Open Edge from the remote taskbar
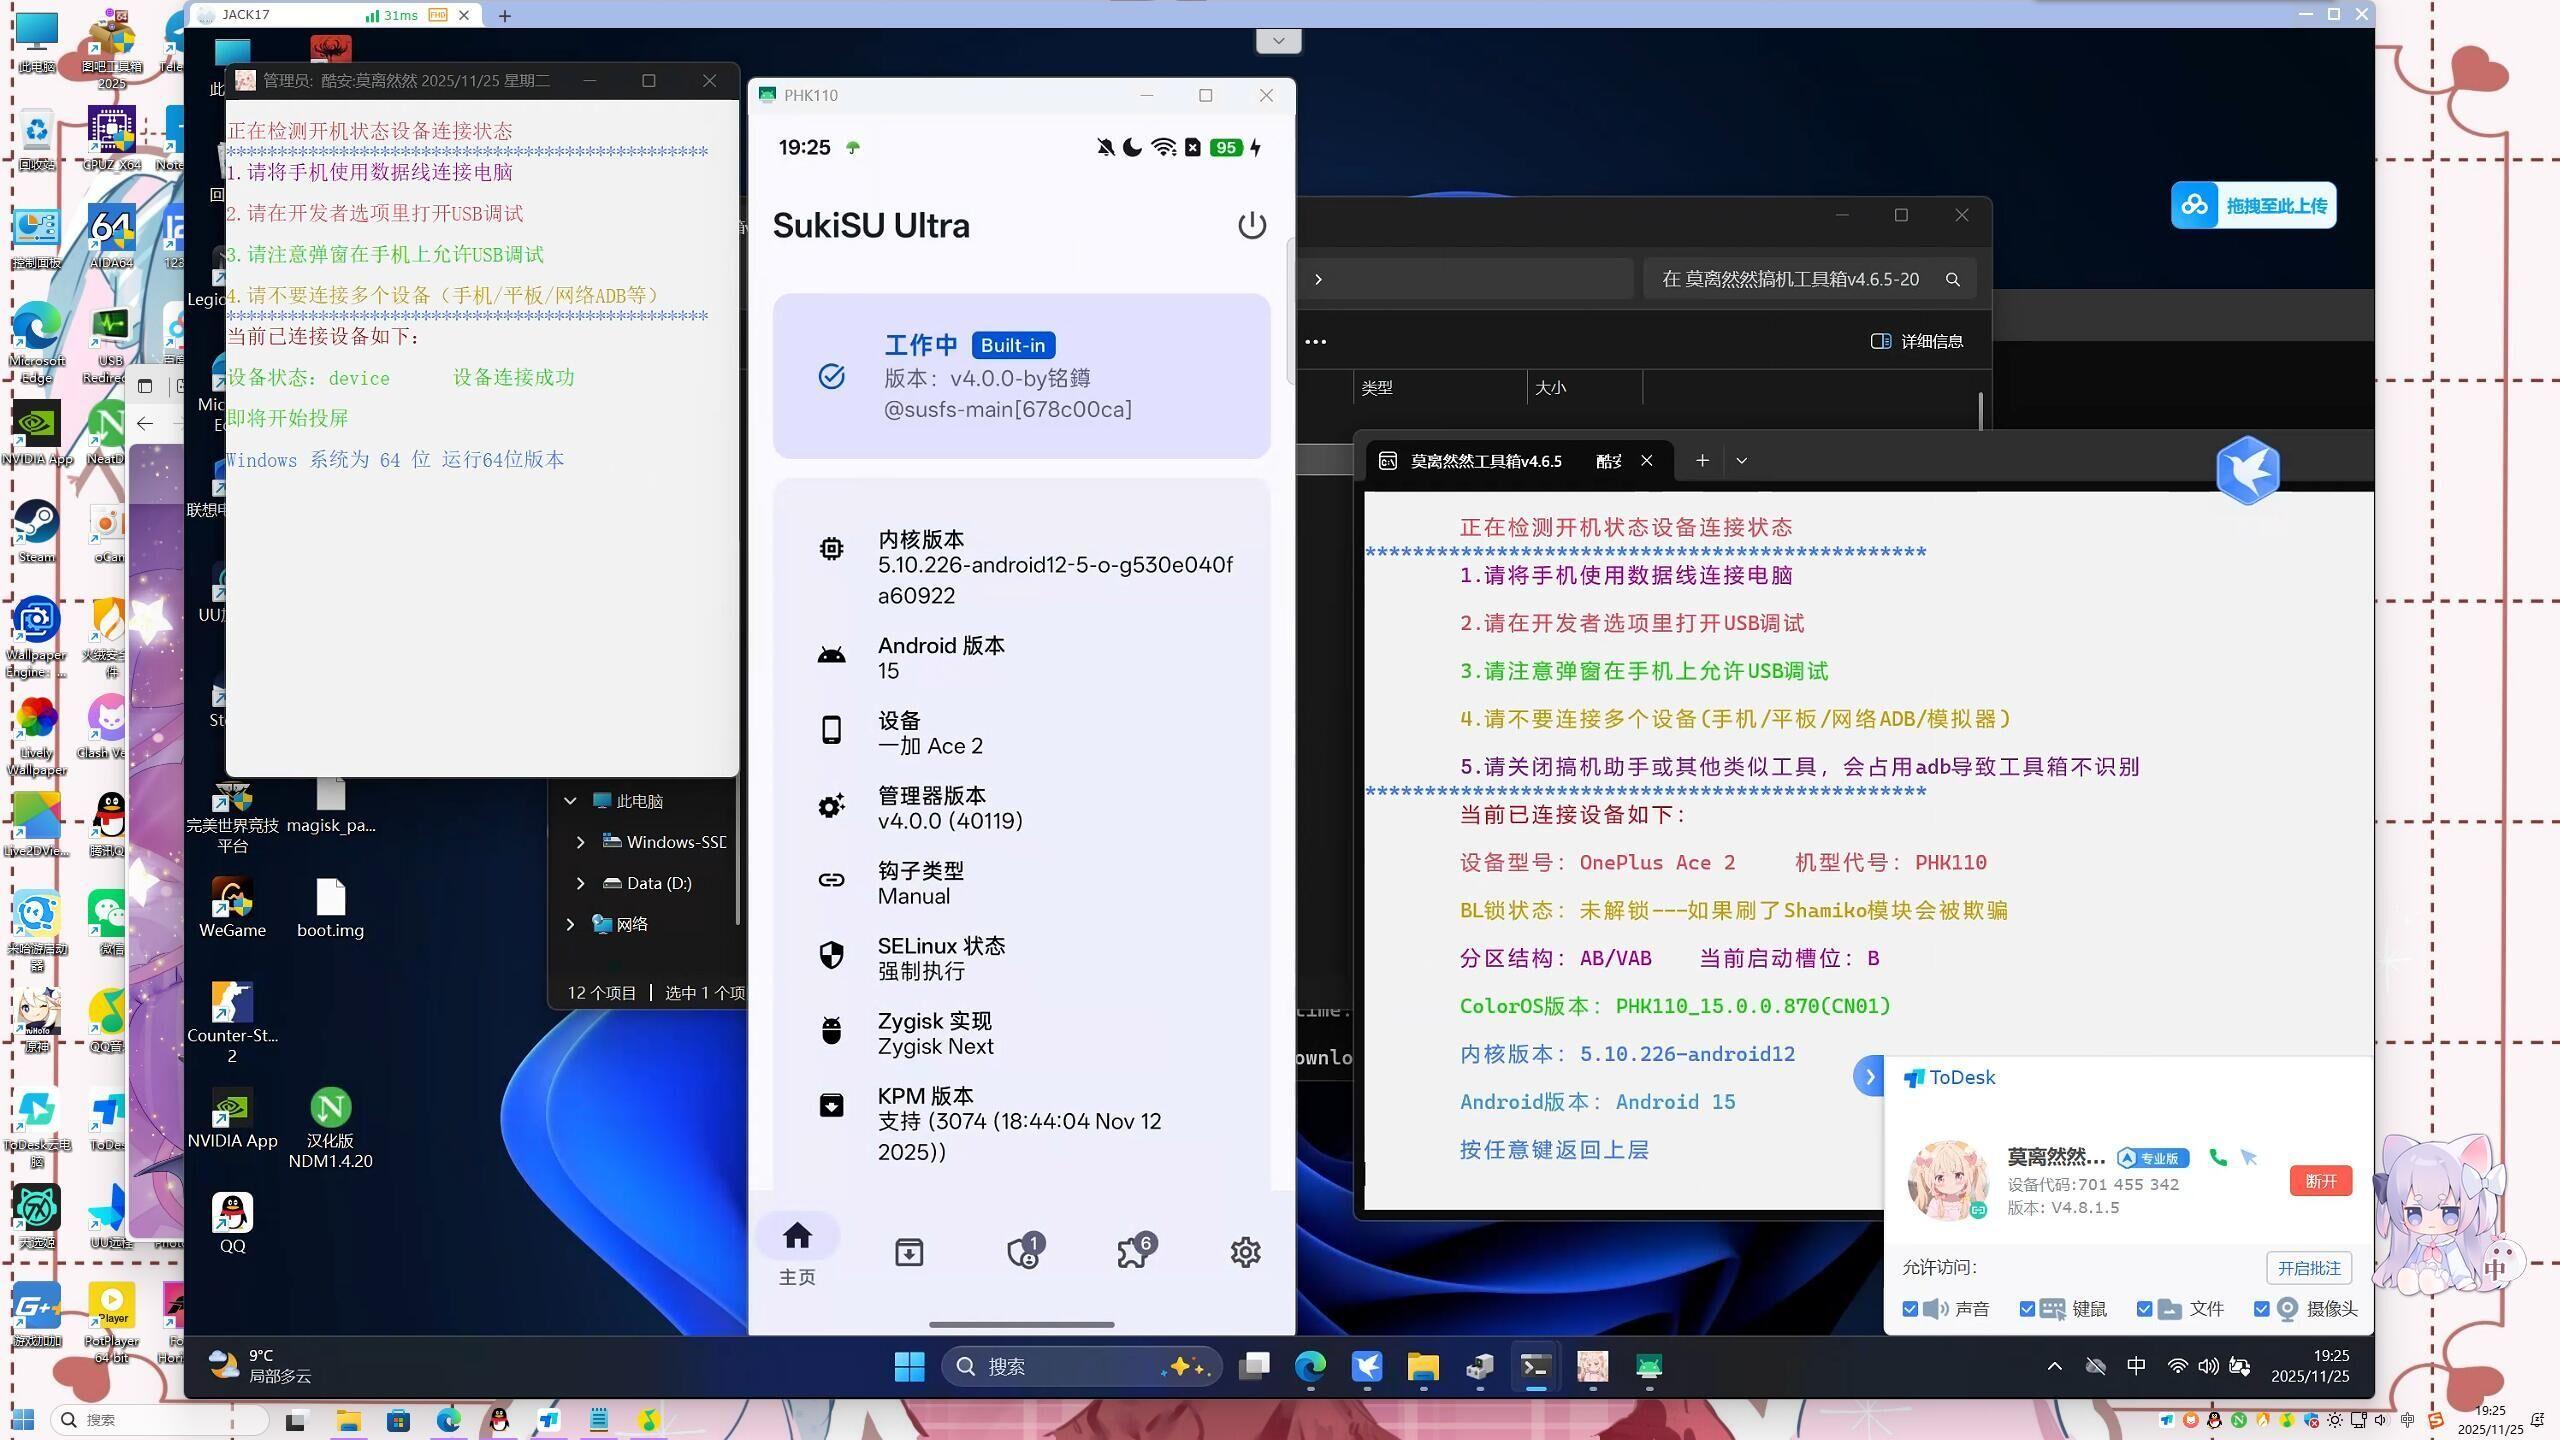Image resolution: width=2560 pixels, height=1440 pixels. [1310, 1366]
